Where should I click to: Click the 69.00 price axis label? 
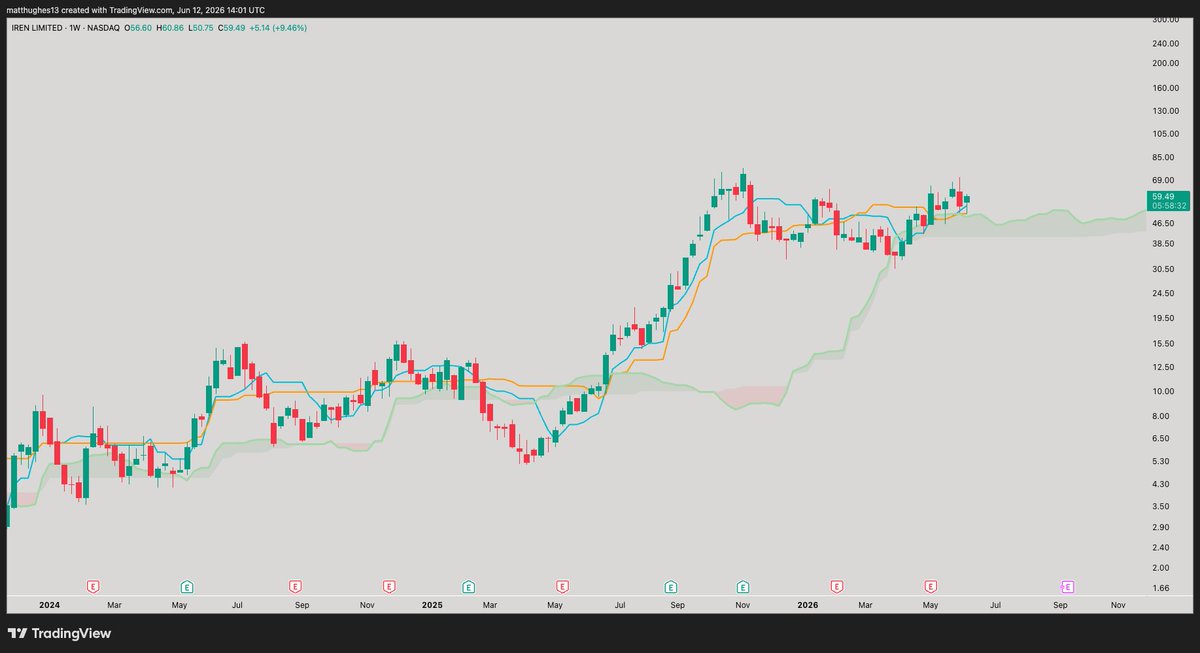(1163, 178)
